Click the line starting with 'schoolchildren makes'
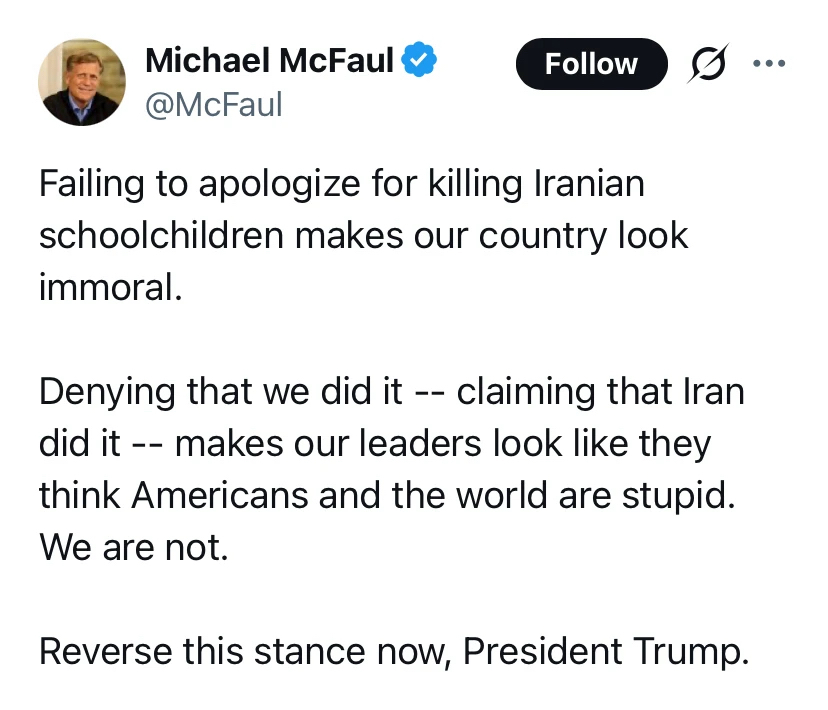The height and width of the screenshot is (710, 828). (x=363, y=235)
